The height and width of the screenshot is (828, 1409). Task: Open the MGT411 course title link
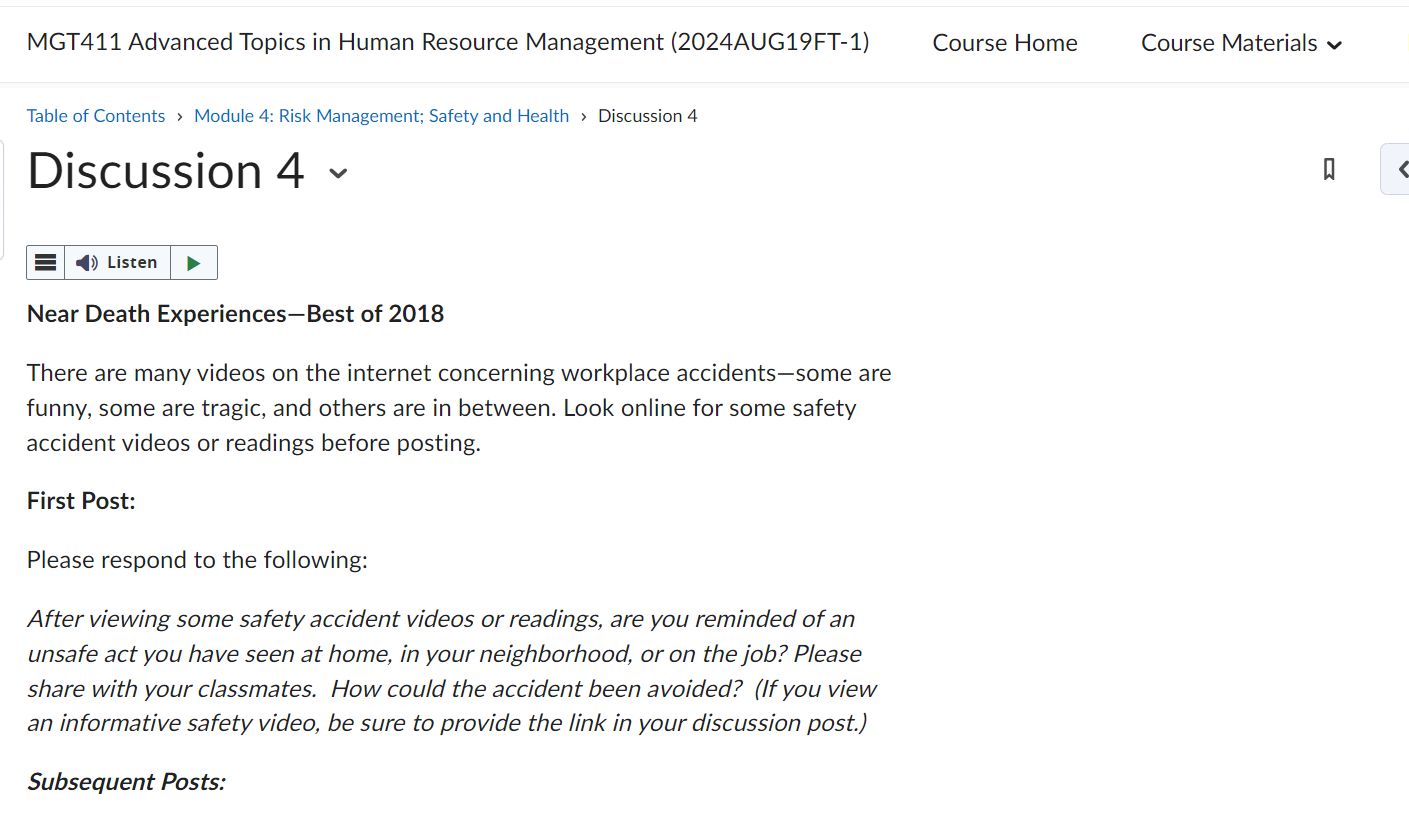[x=448, y=42]
